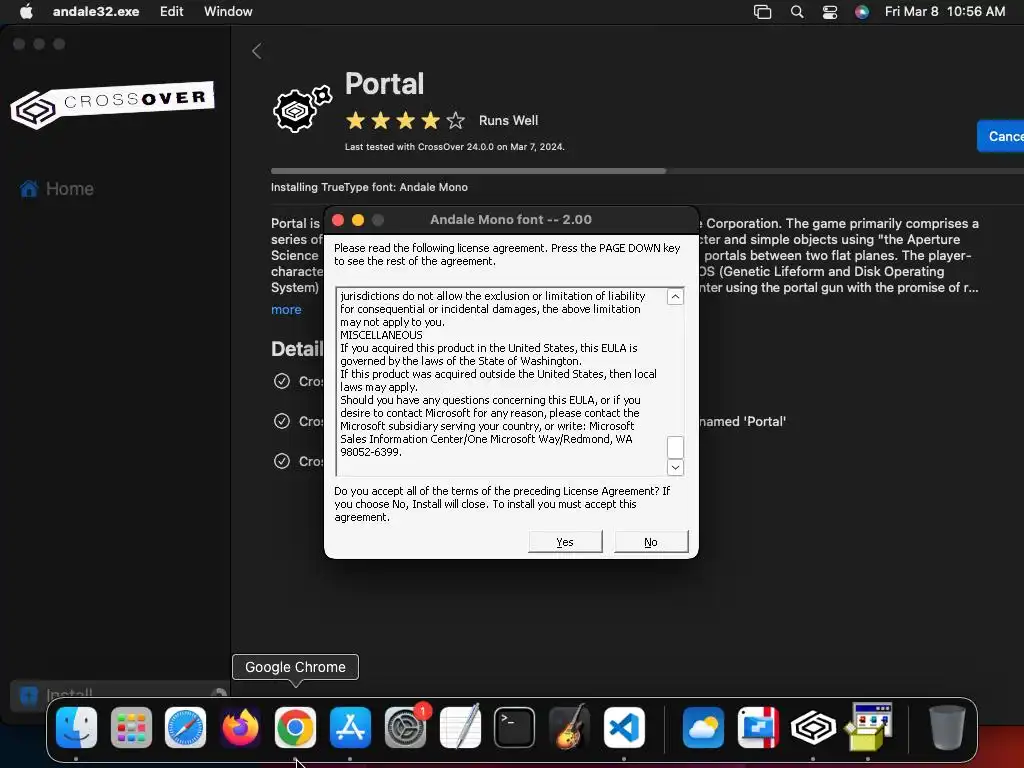
Task: Open System Settings in the dock
Action: pos(406,727)
